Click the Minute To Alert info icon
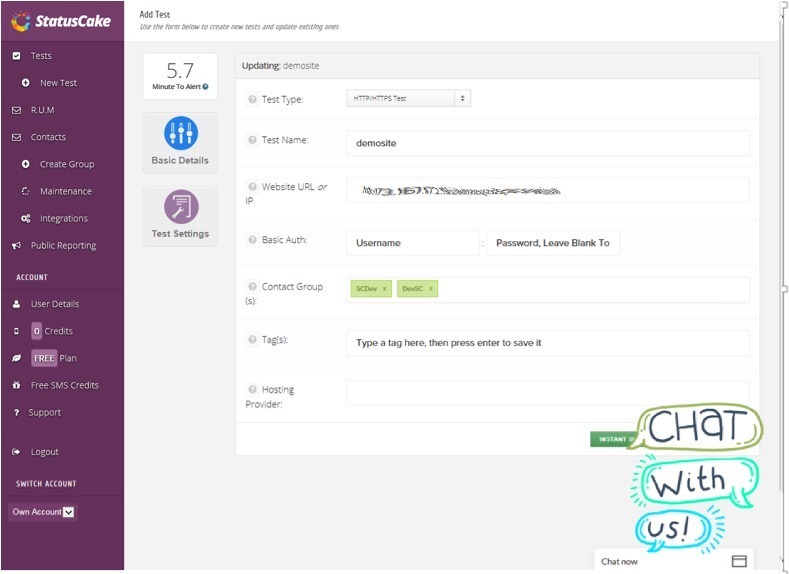The image size is (789, 574). coord(206,87)
